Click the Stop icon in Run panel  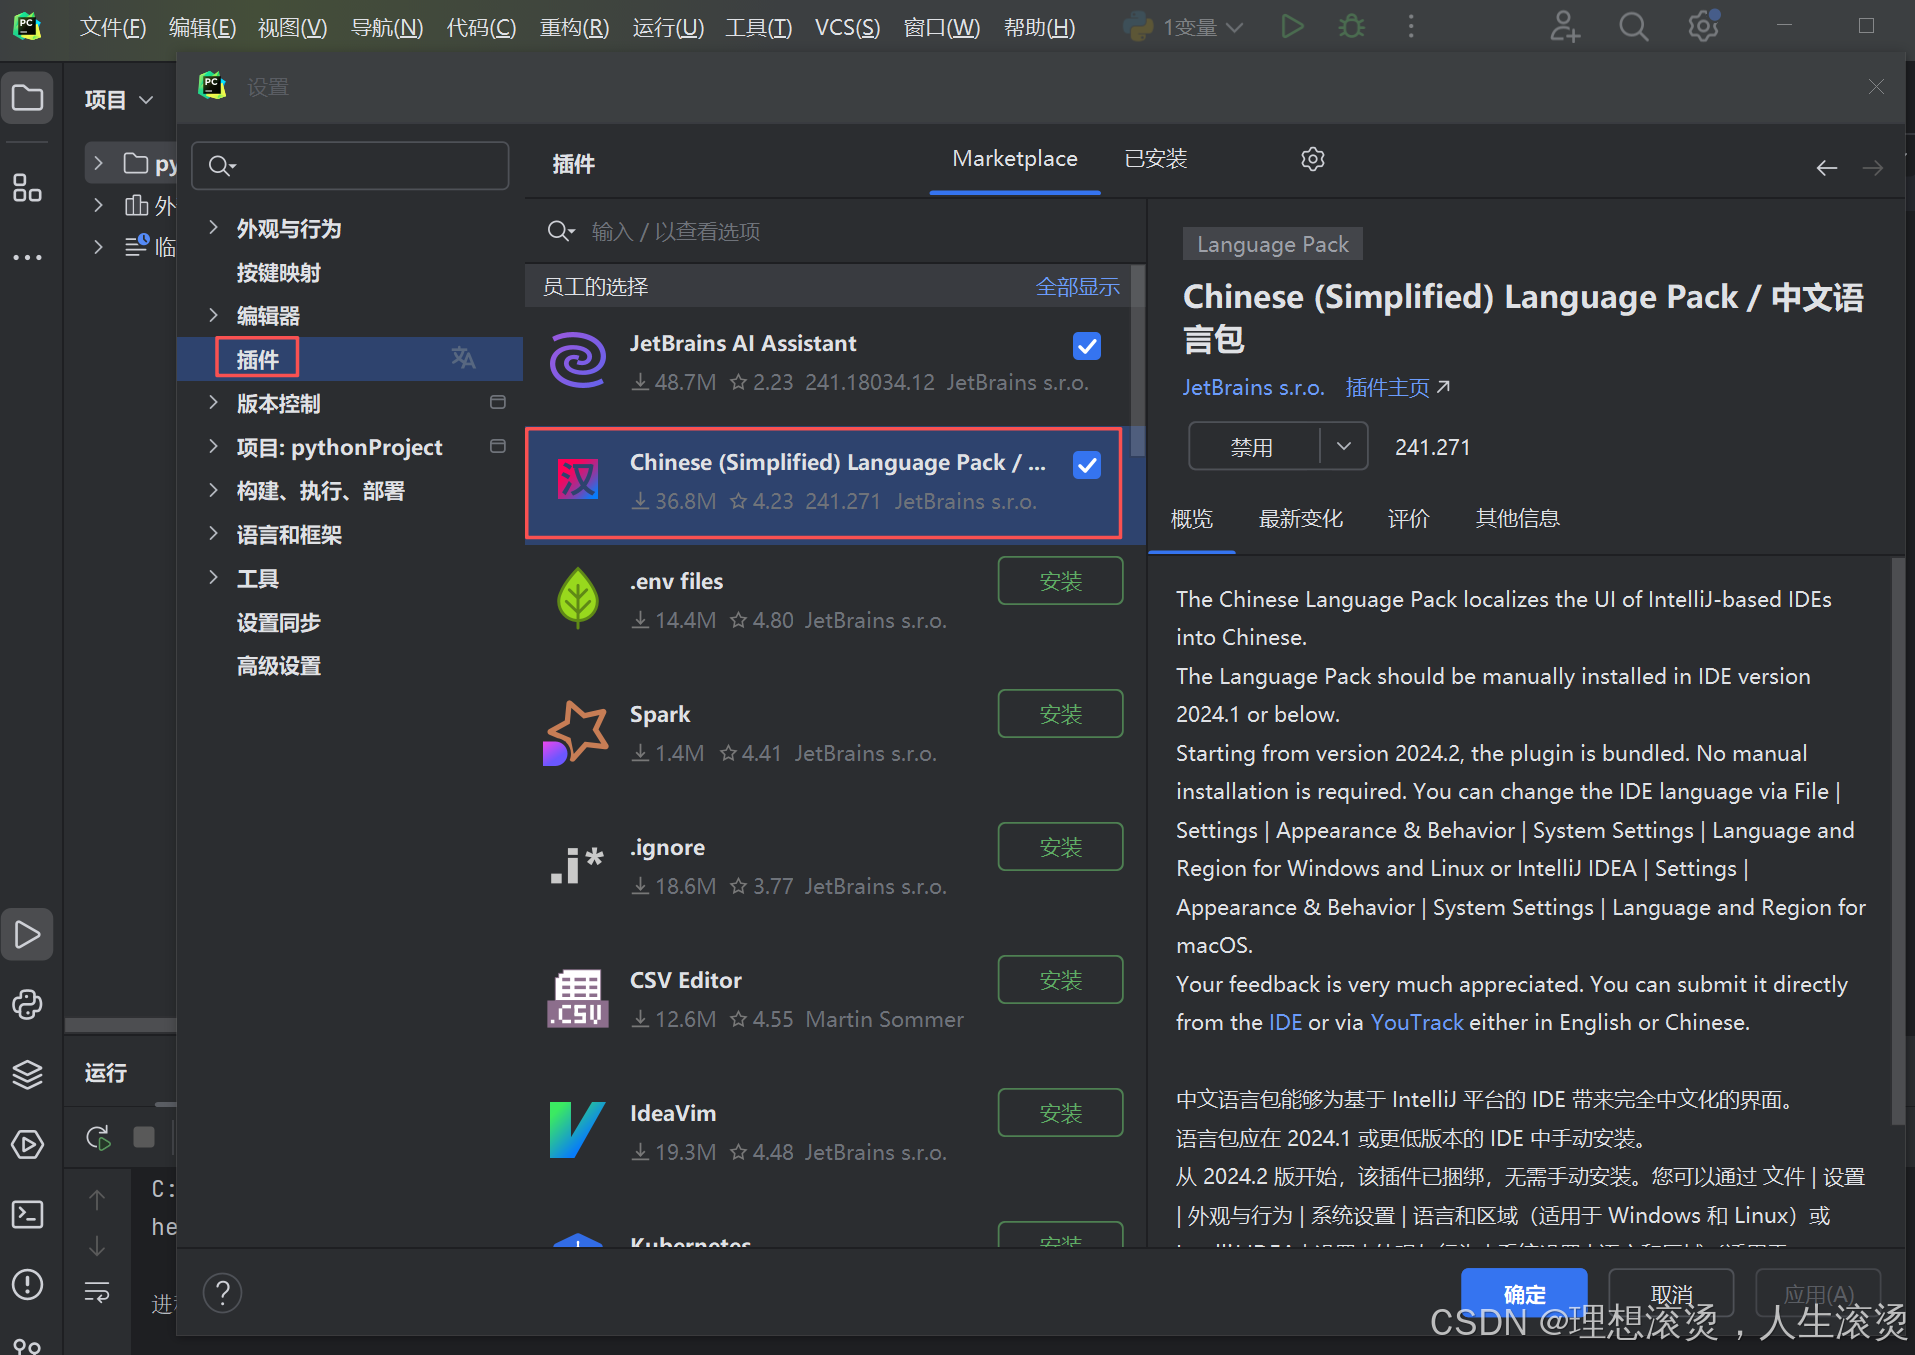coord(144,1137)
